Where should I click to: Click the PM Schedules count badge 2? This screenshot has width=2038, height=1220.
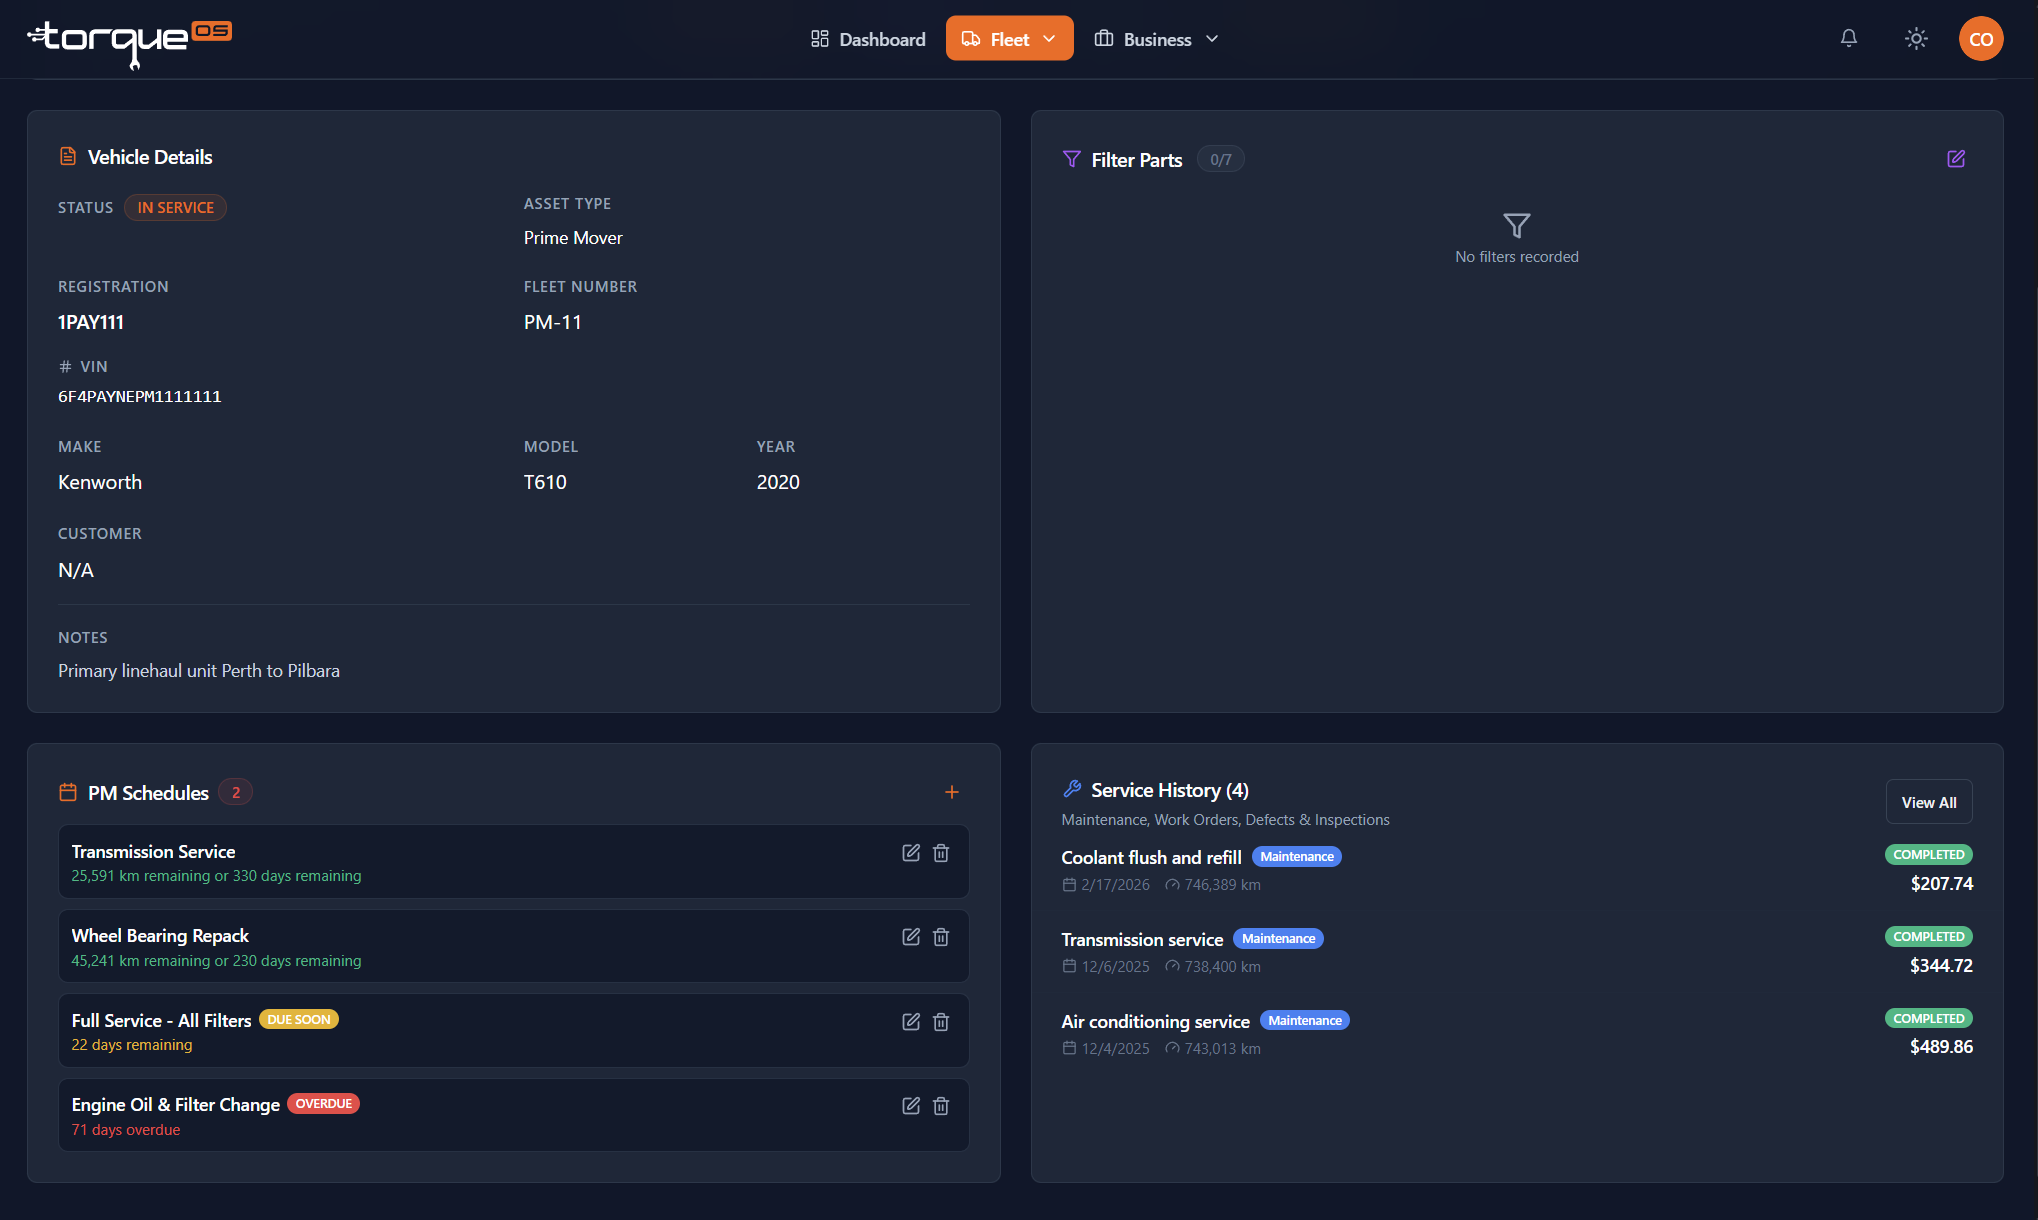coord(236,792)
